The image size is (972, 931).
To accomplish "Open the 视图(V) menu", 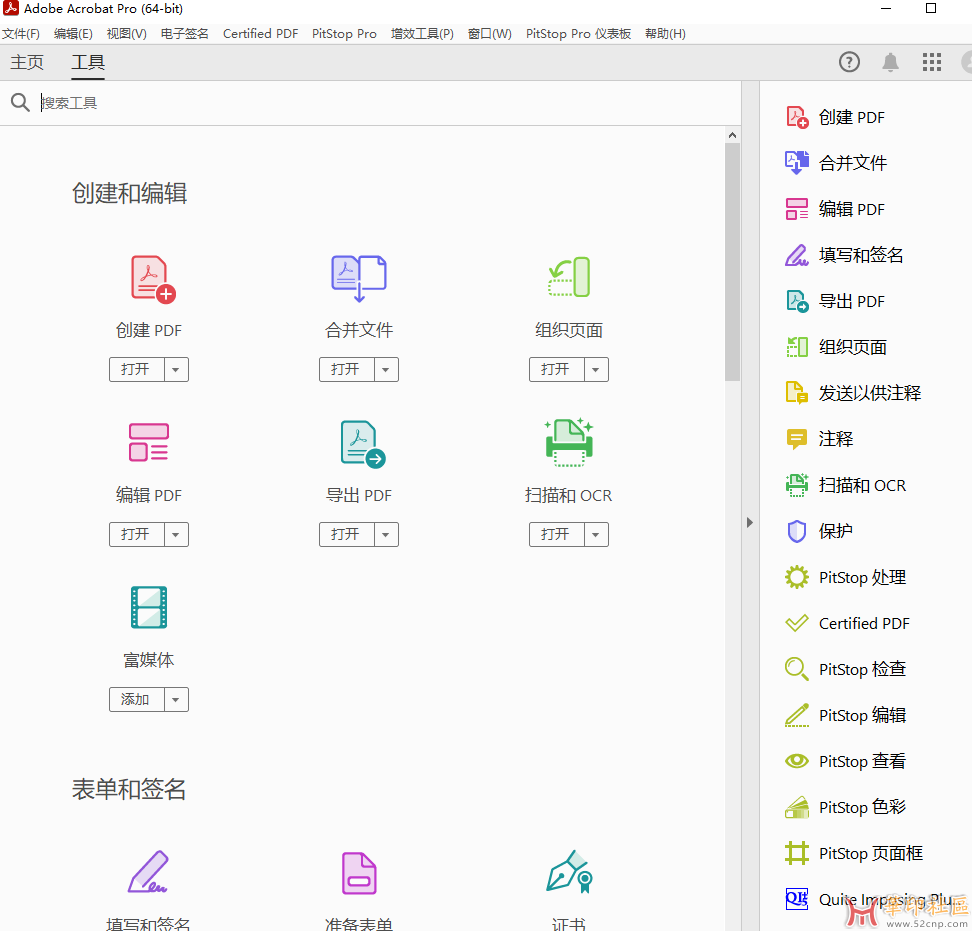I will (126, 33).
